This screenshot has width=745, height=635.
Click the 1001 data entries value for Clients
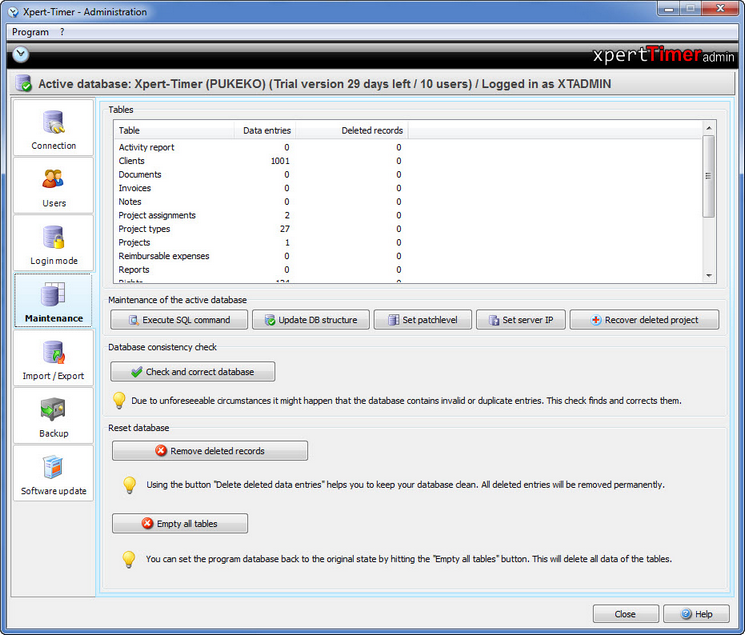[x=280, y=161]
